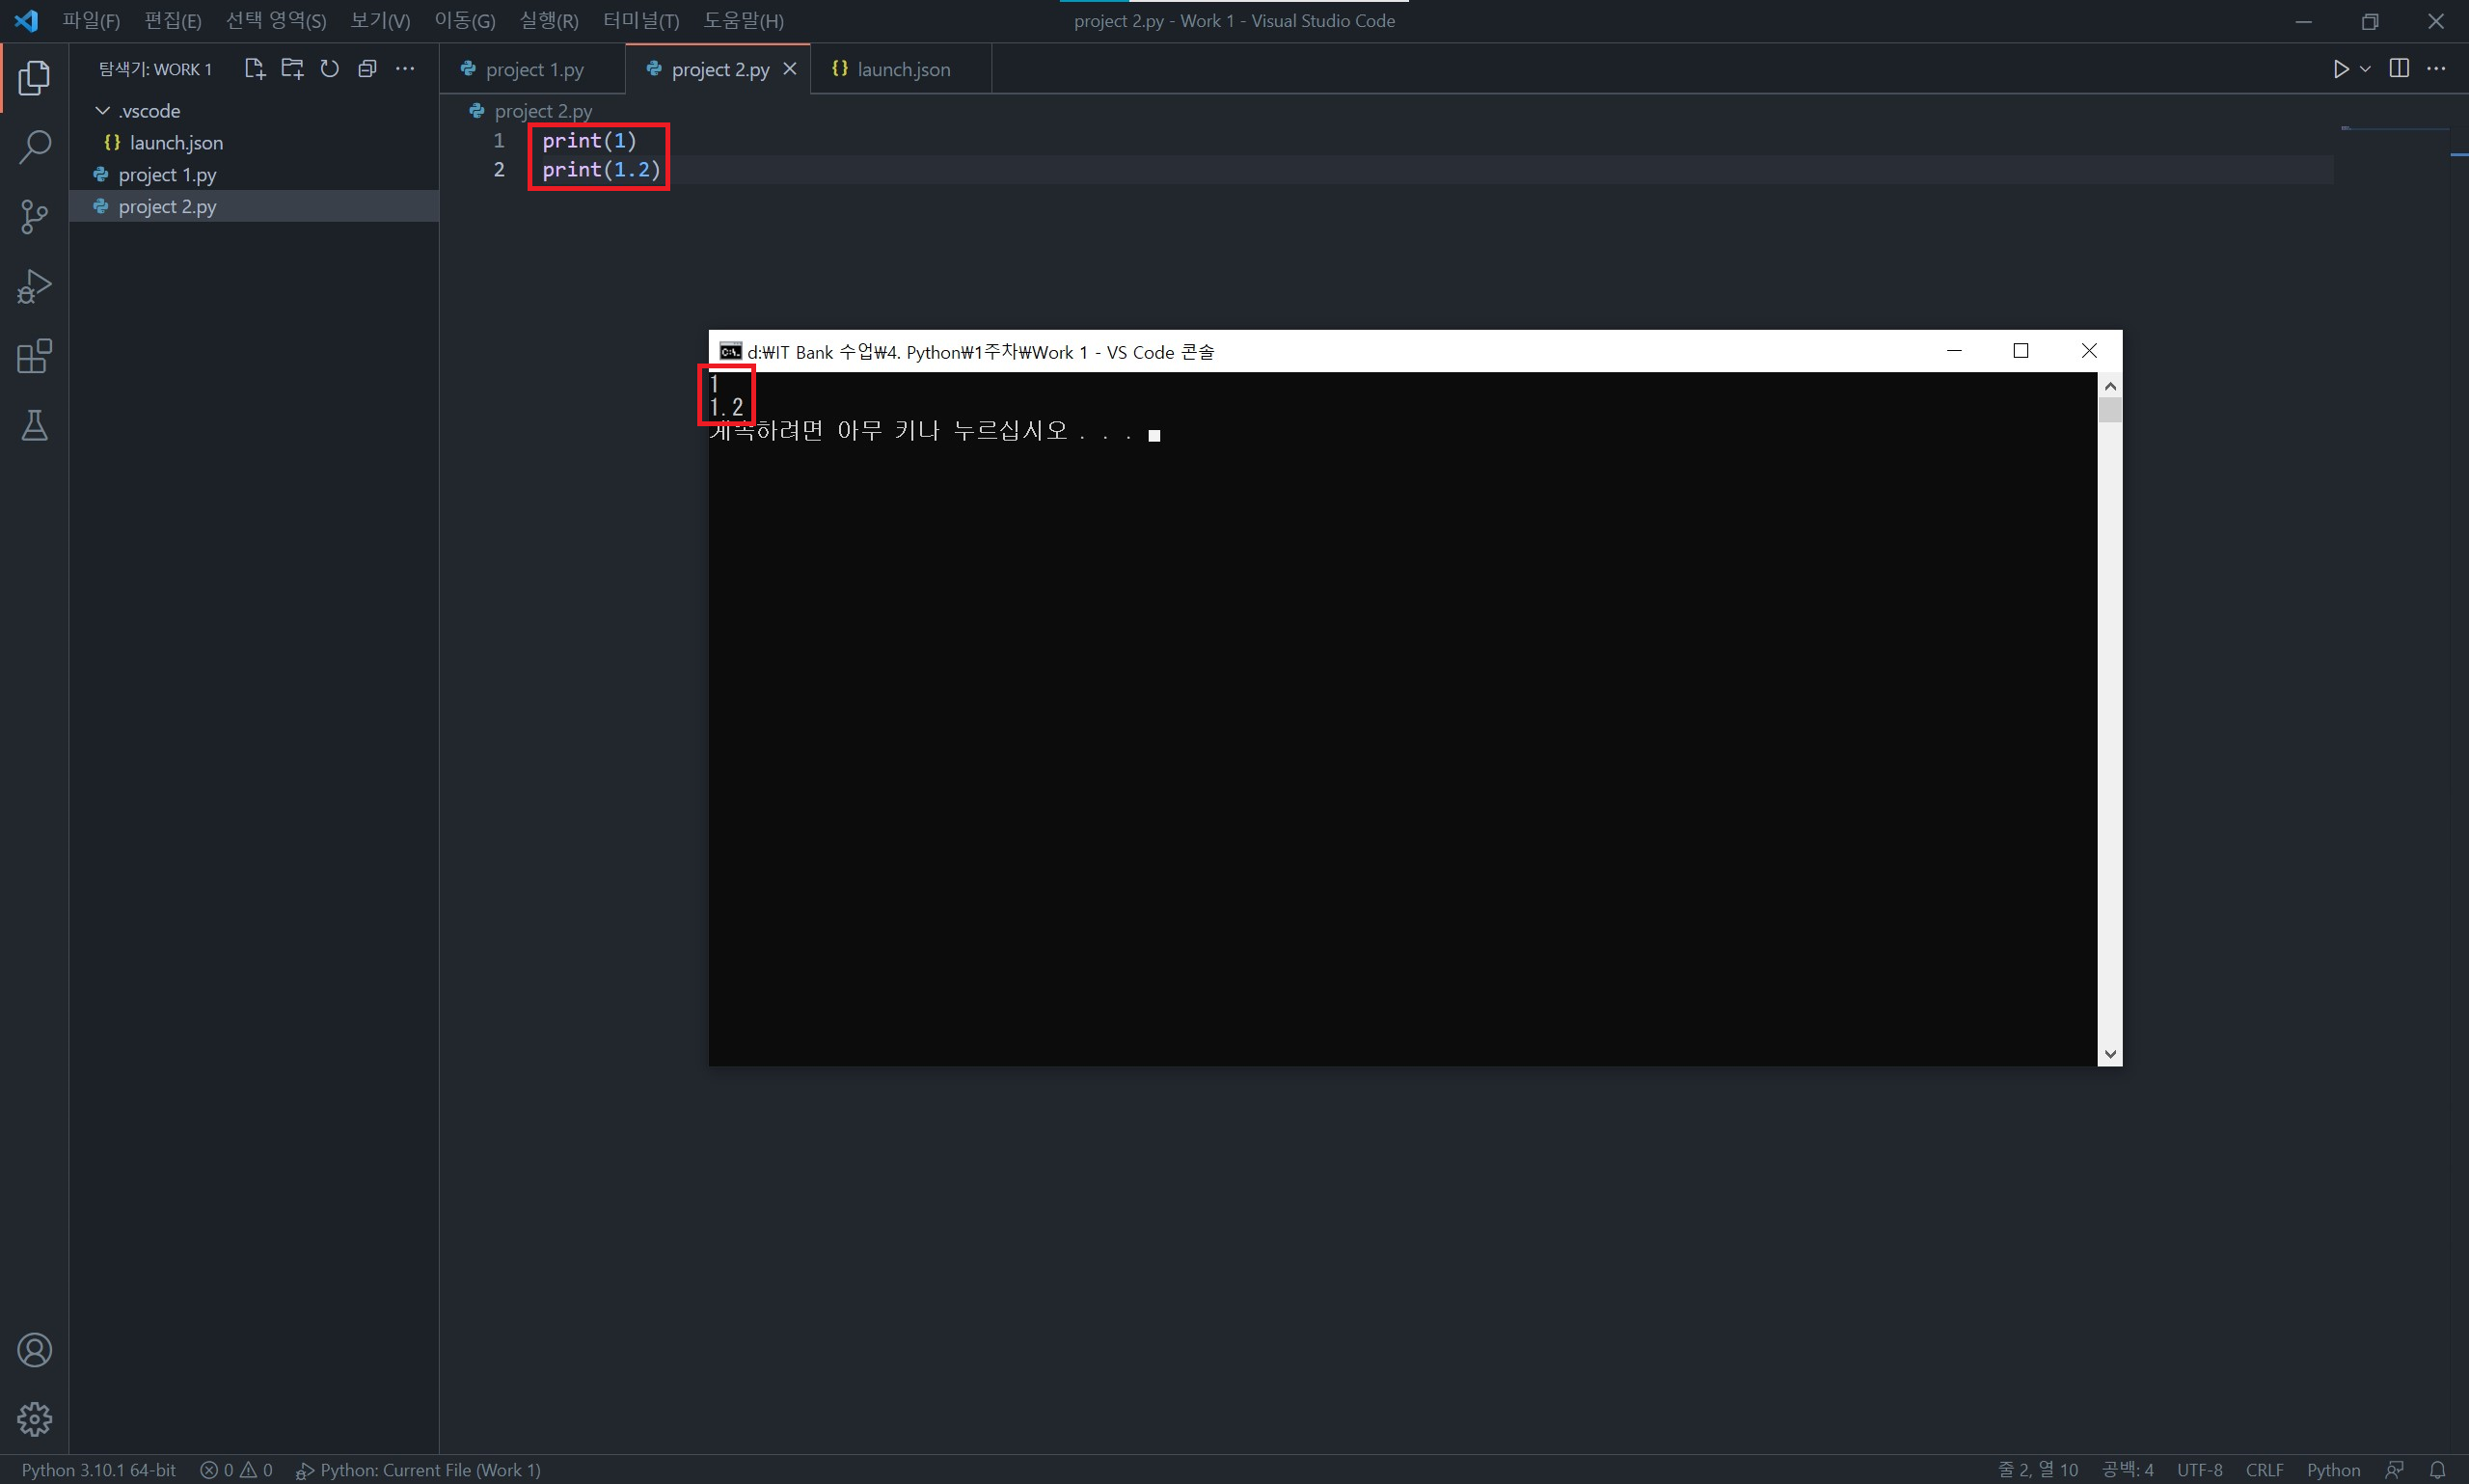Refresh the explorer file tree
Image resolution: width=2469 pixels, height=1484 pixels.
[330, 68]
